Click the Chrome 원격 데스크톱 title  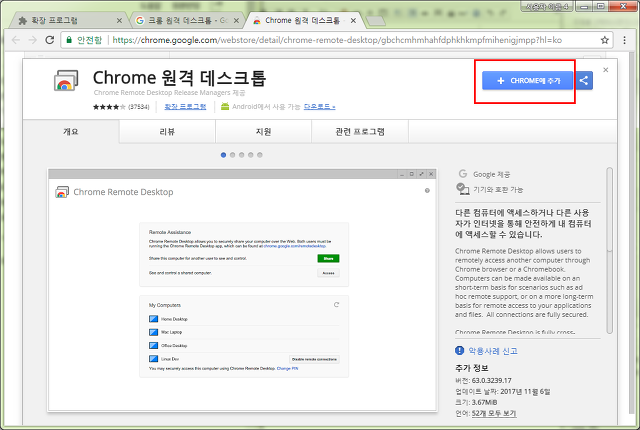tap(180, 78)
